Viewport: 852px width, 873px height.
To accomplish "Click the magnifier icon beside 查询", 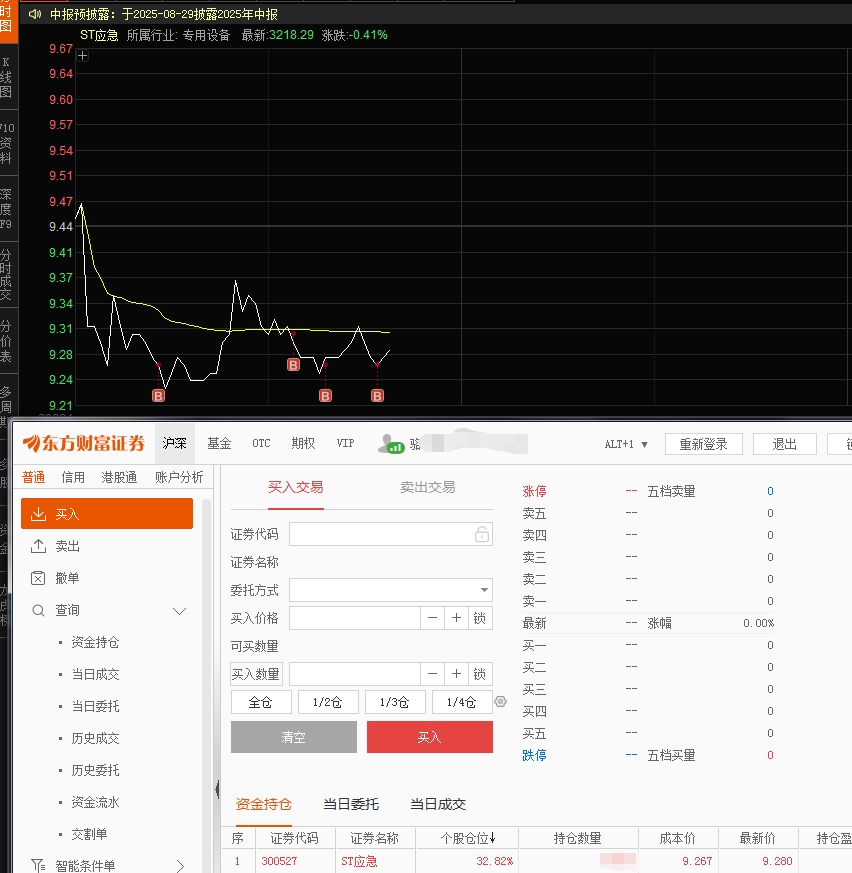I will [38, 610].
